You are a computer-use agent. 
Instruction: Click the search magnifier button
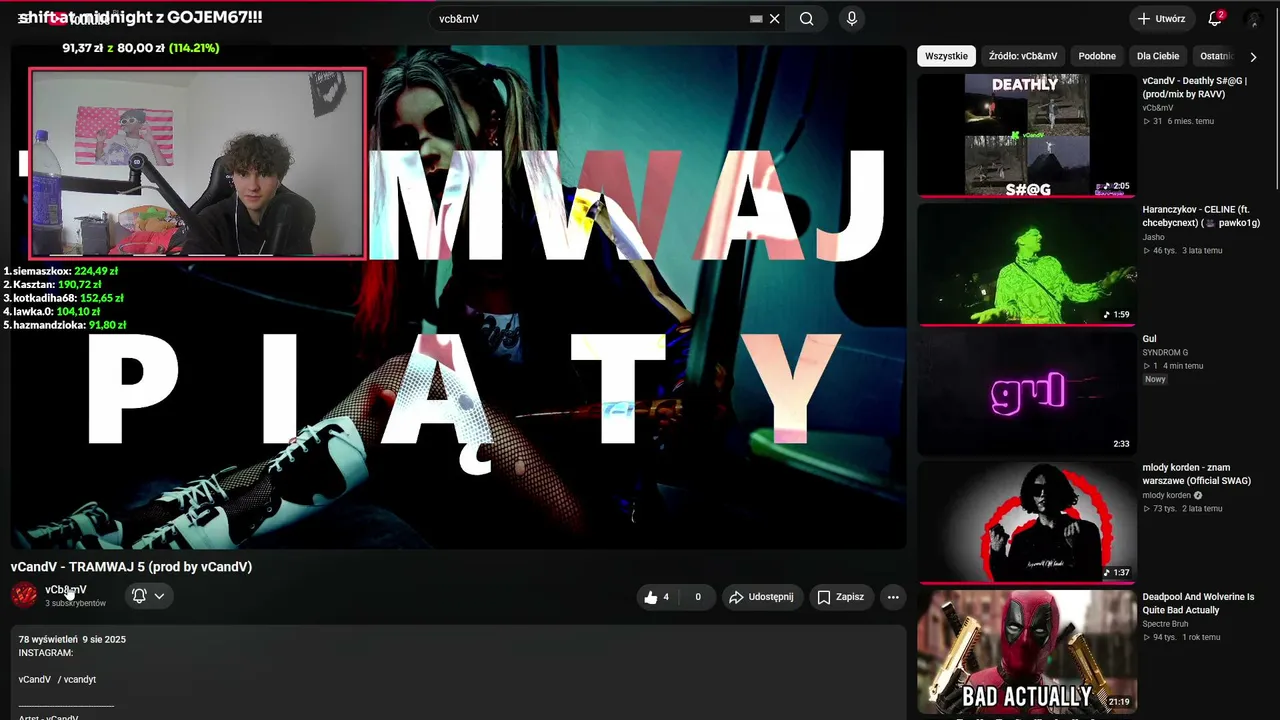806,19
